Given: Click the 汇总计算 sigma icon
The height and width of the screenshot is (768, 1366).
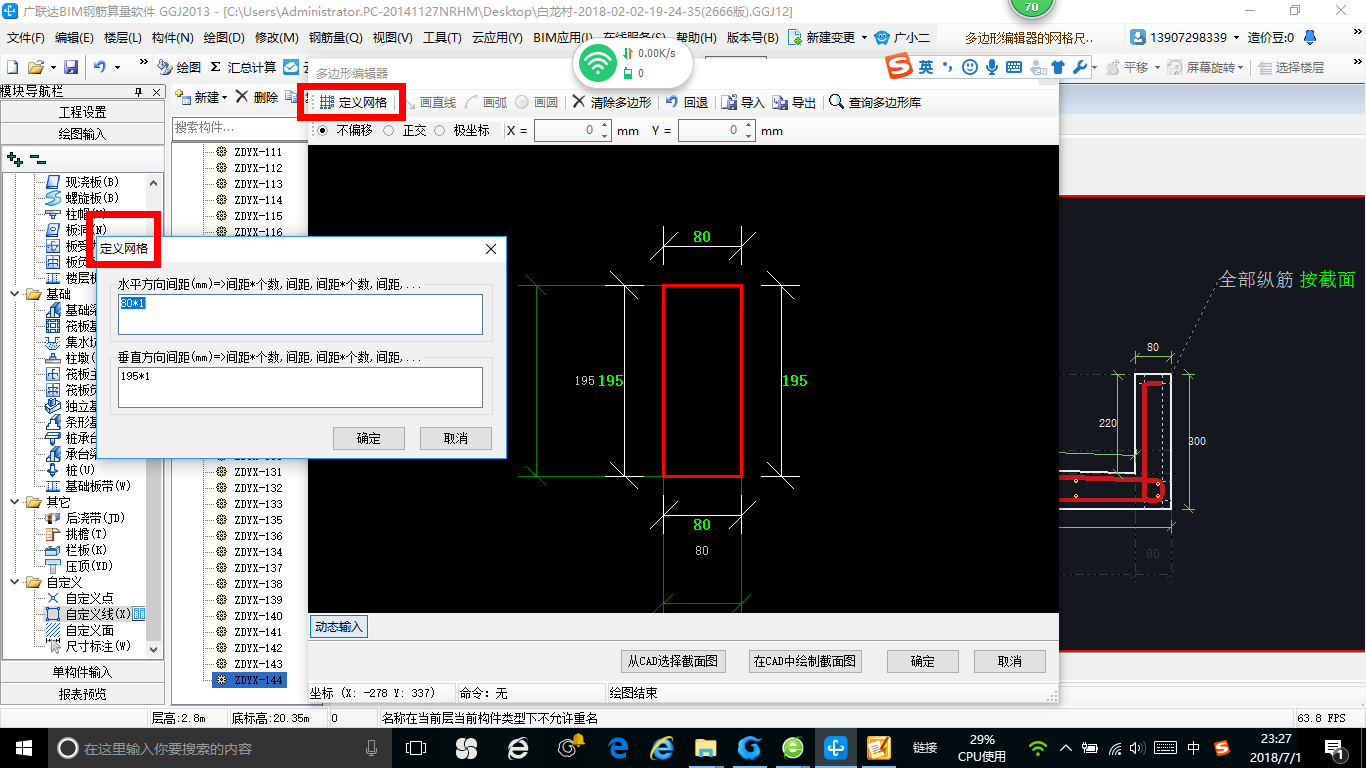Looking at the screenshot, I should coord(216,67).
